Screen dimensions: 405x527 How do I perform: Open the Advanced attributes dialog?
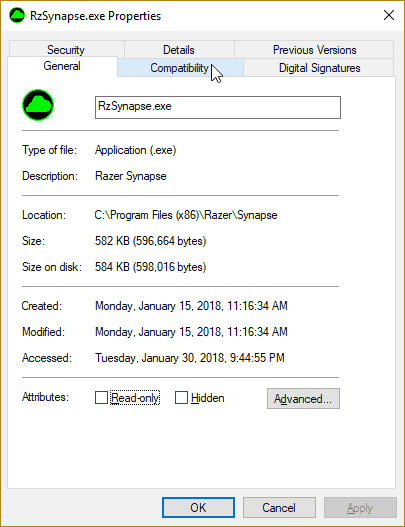303,399
